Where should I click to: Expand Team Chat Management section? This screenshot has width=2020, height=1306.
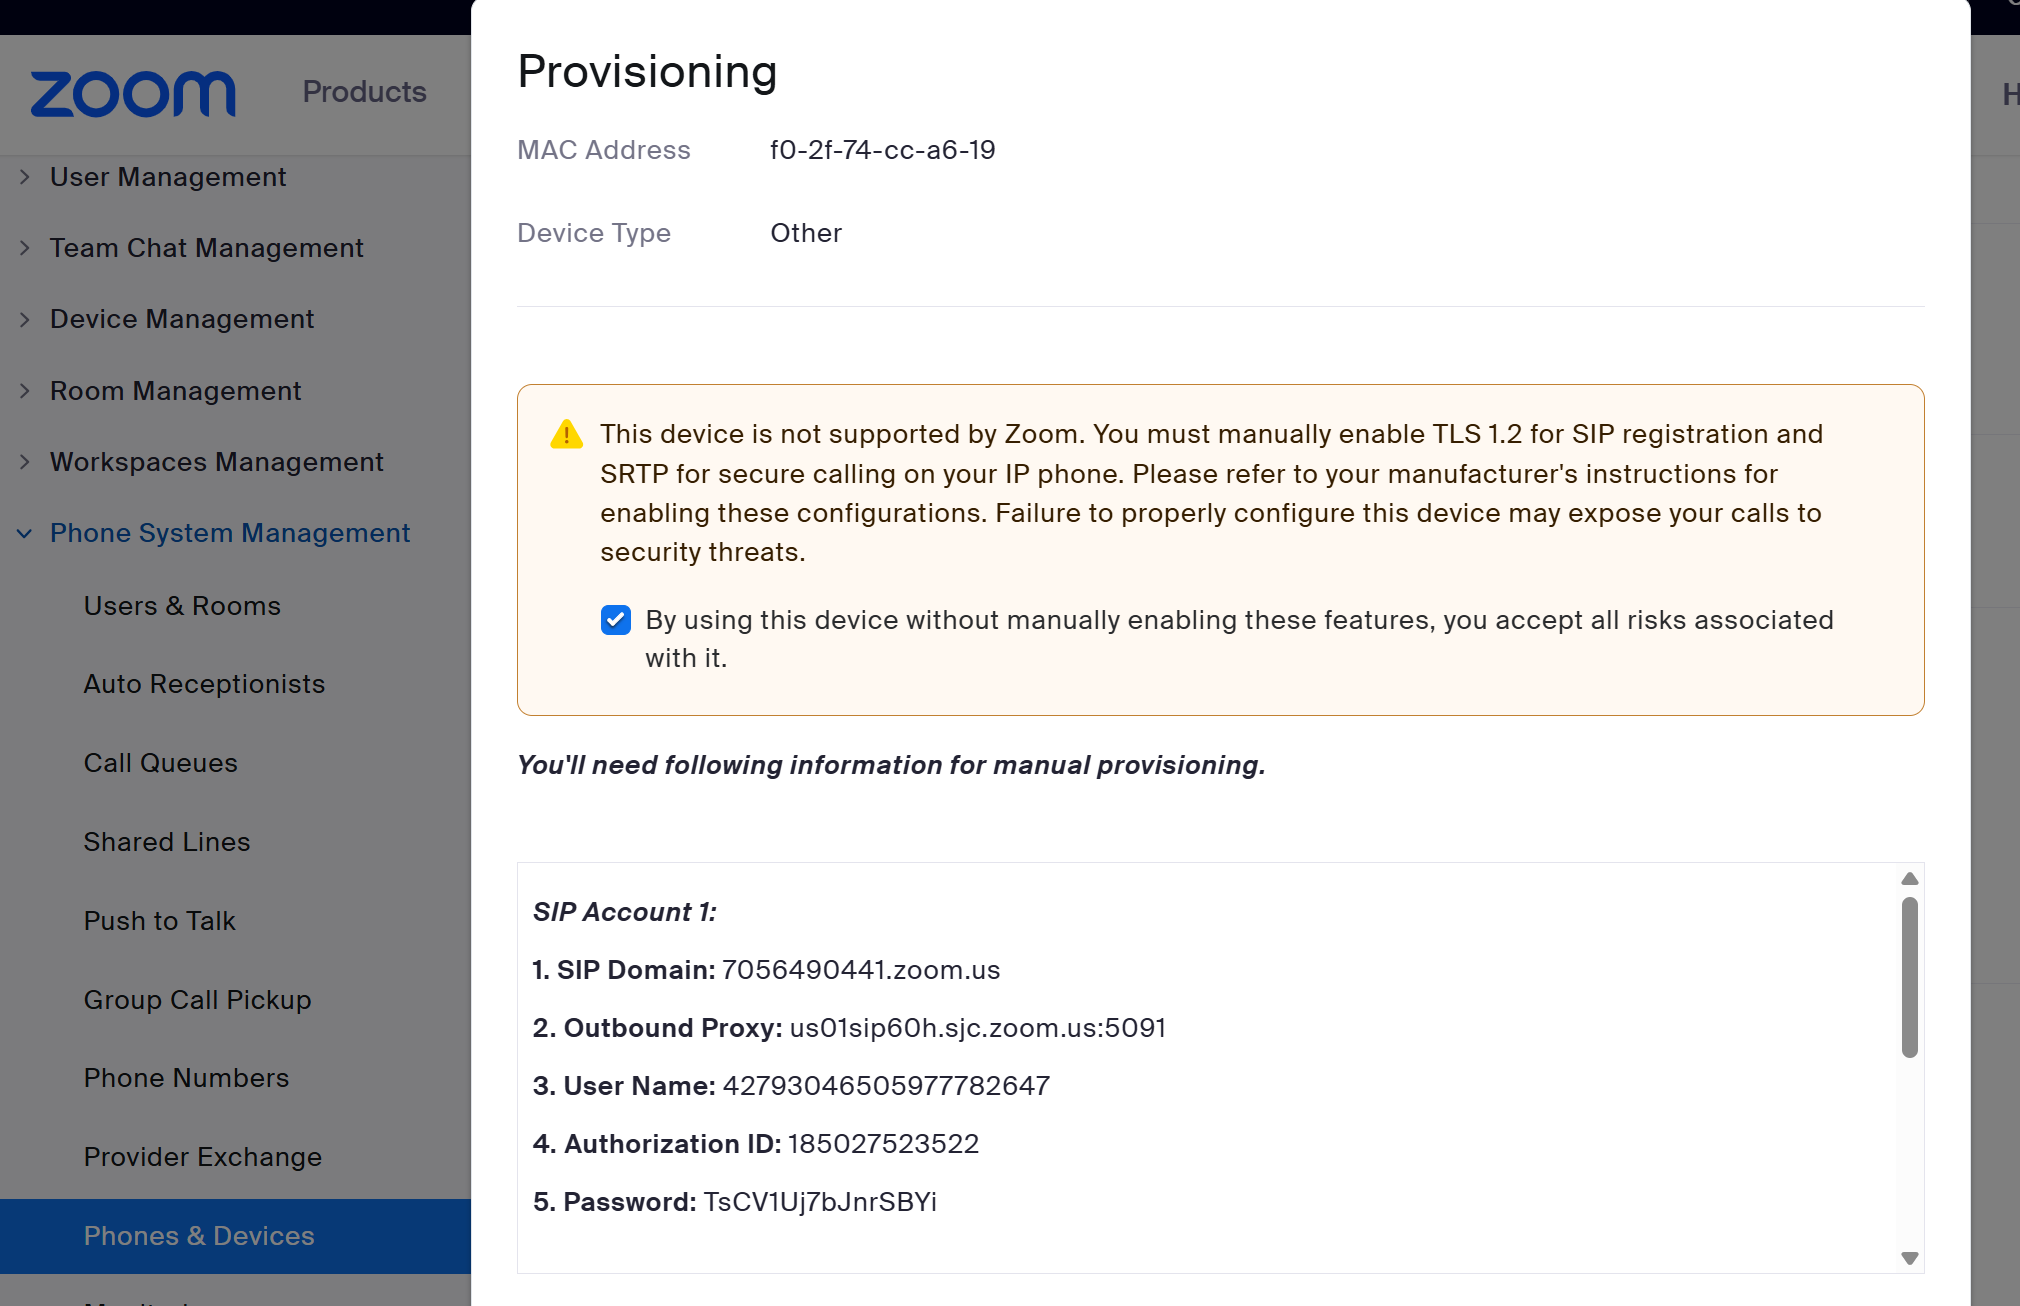206,248
